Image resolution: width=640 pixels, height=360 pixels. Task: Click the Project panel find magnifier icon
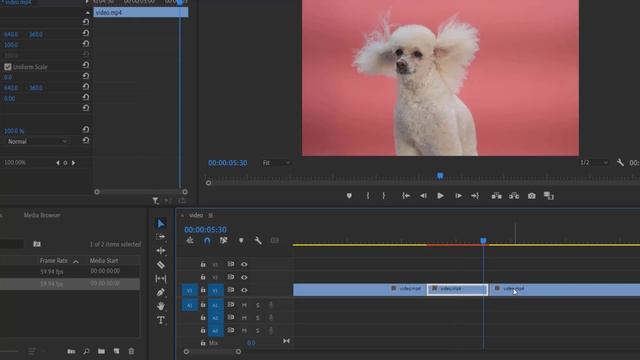[86, 351]
